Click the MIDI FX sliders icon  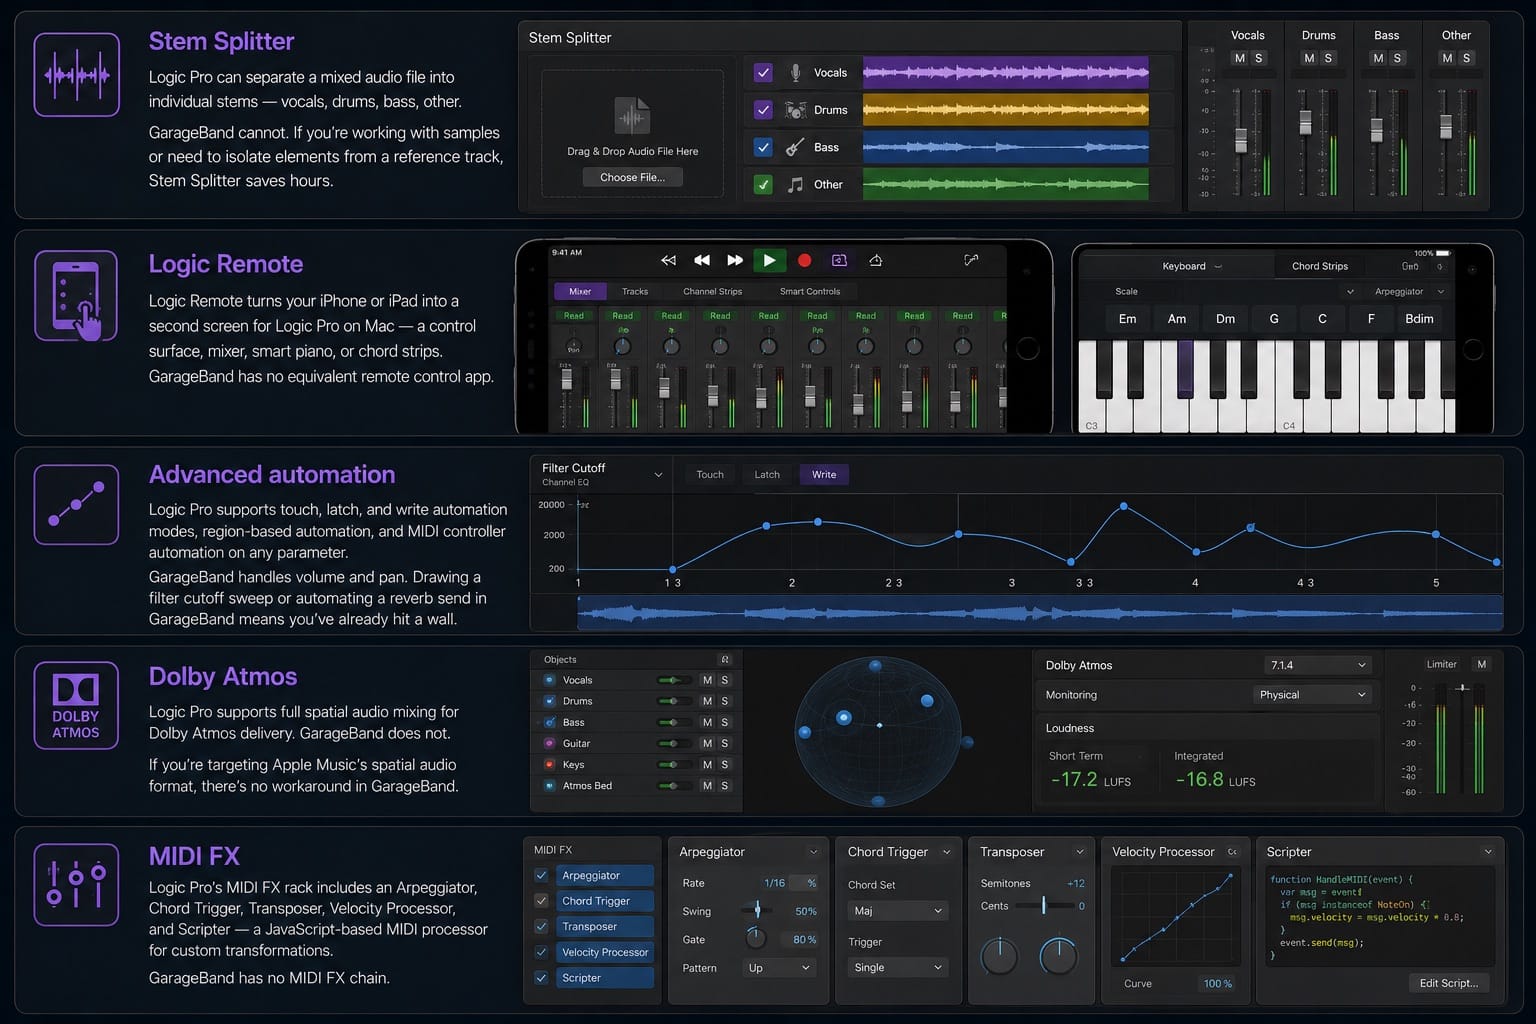click(x=77, y=885)
